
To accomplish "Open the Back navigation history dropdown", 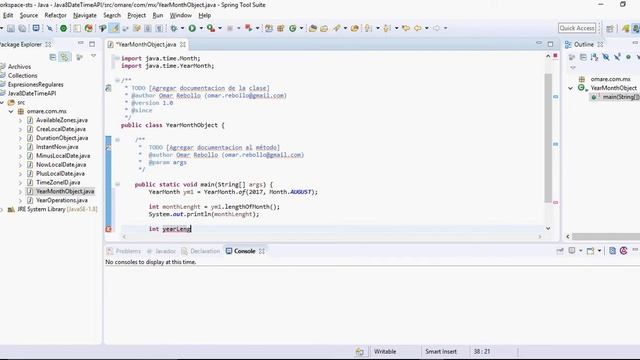I will click(x=427, y=28).
